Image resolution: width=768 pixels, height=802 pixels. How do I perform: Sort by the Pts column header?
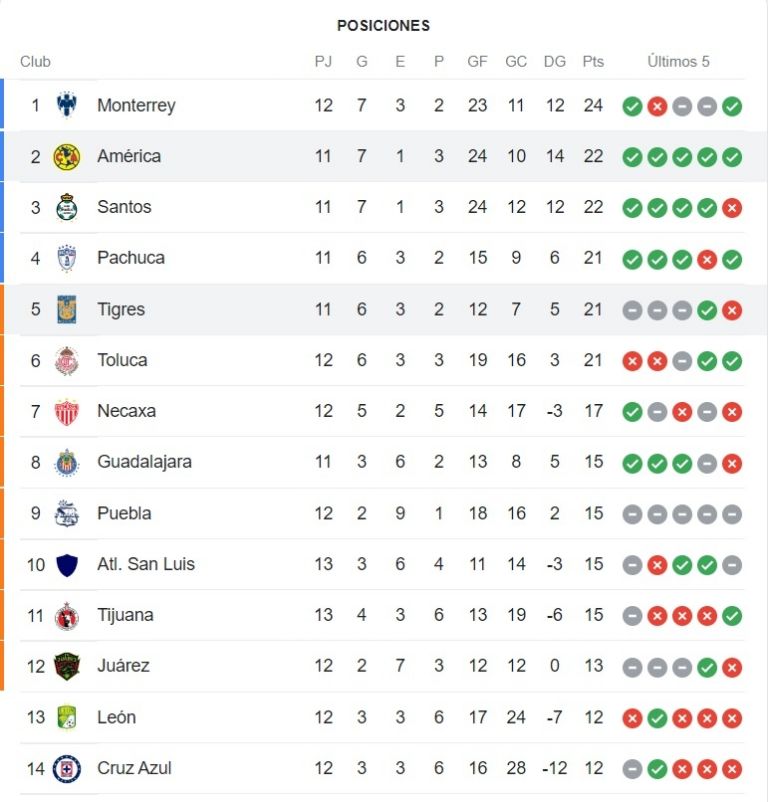(593, 61)
